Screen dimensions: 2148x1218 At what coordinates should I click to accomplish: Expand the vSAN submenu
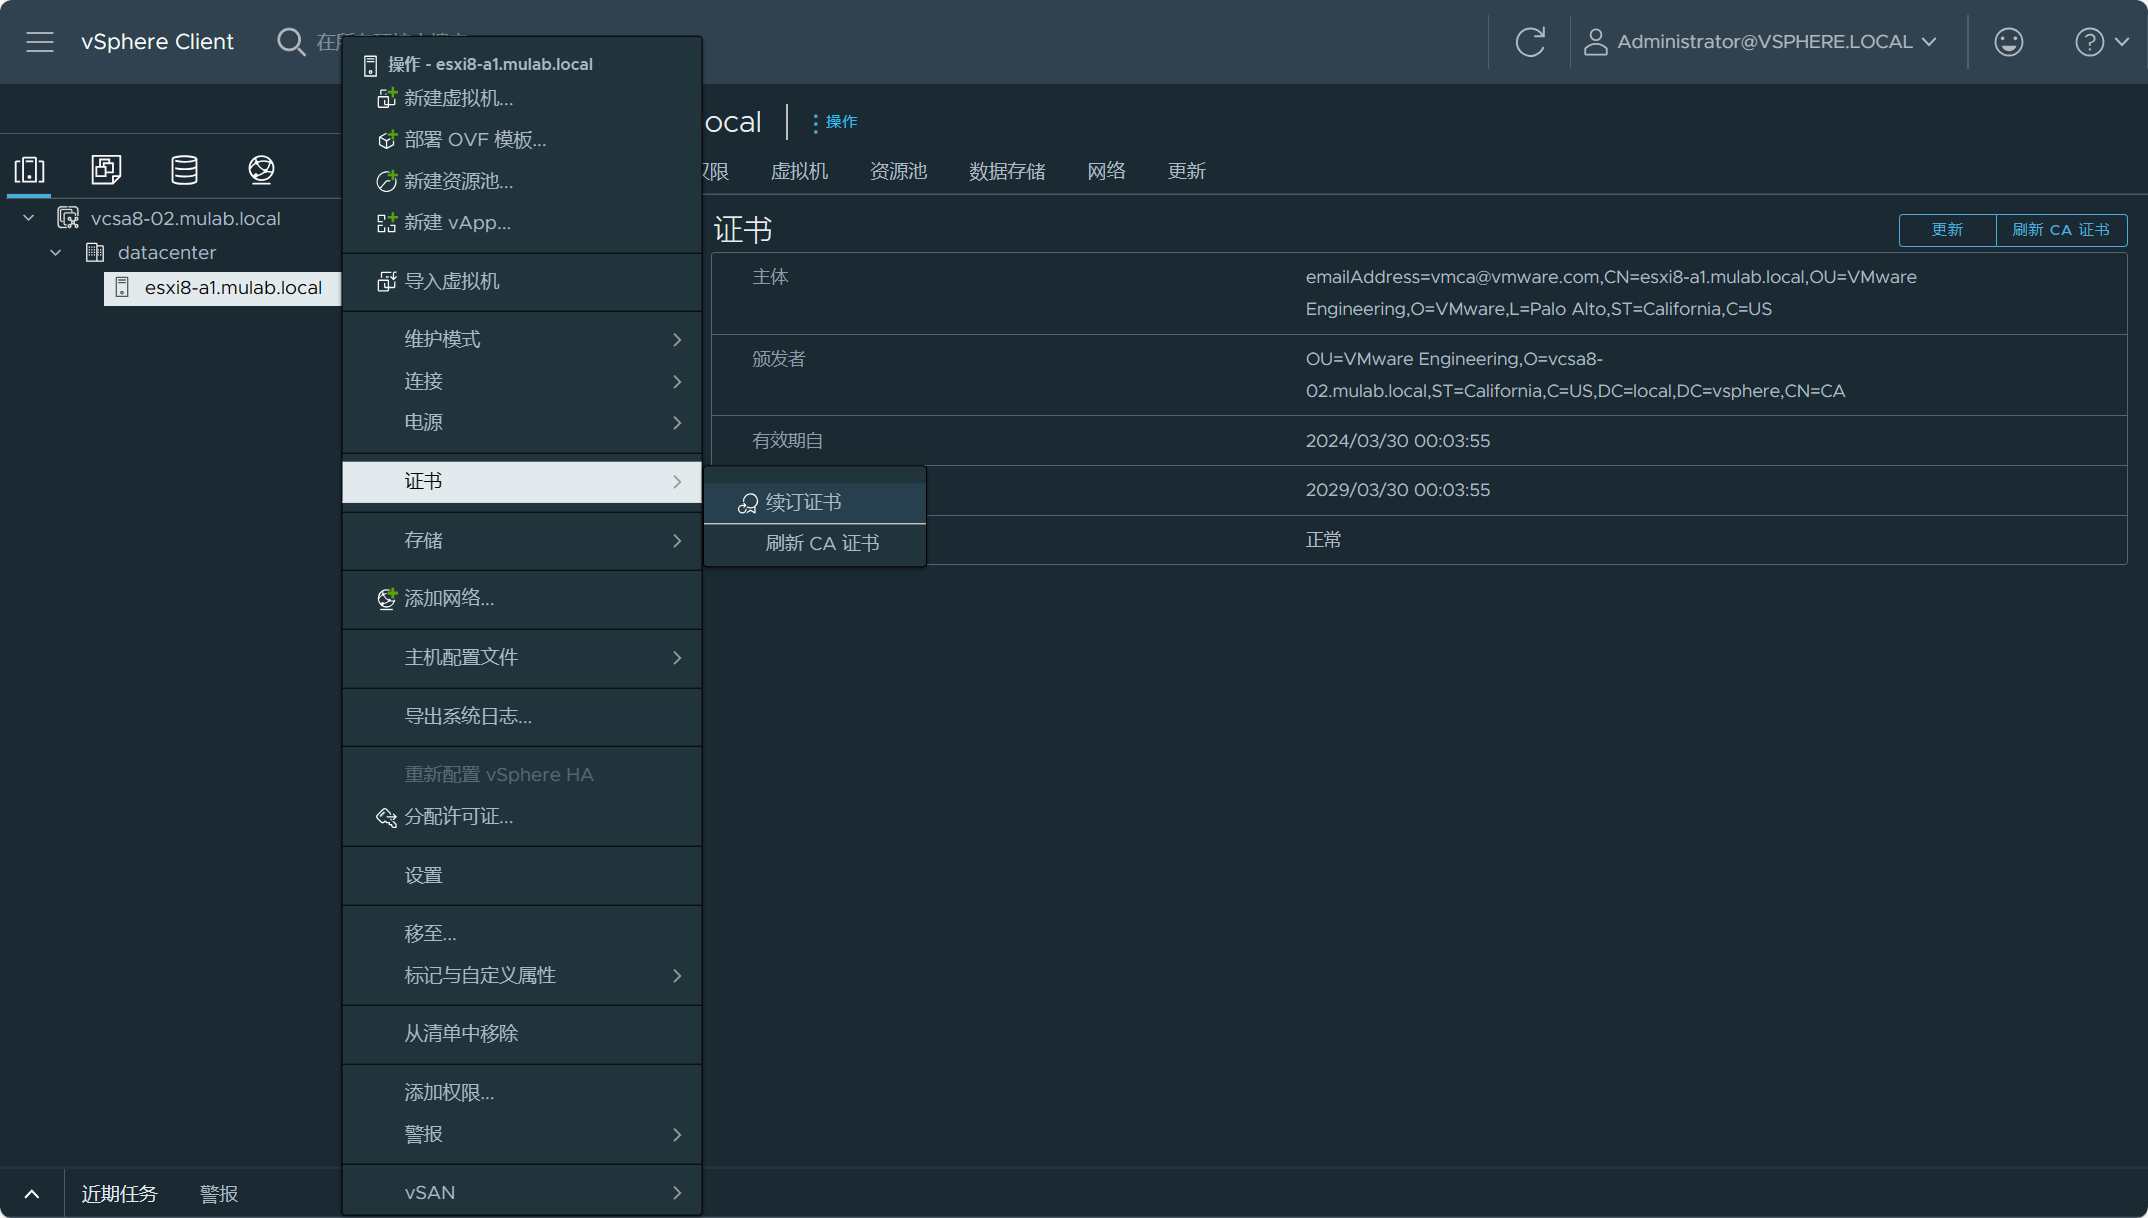522,1192
